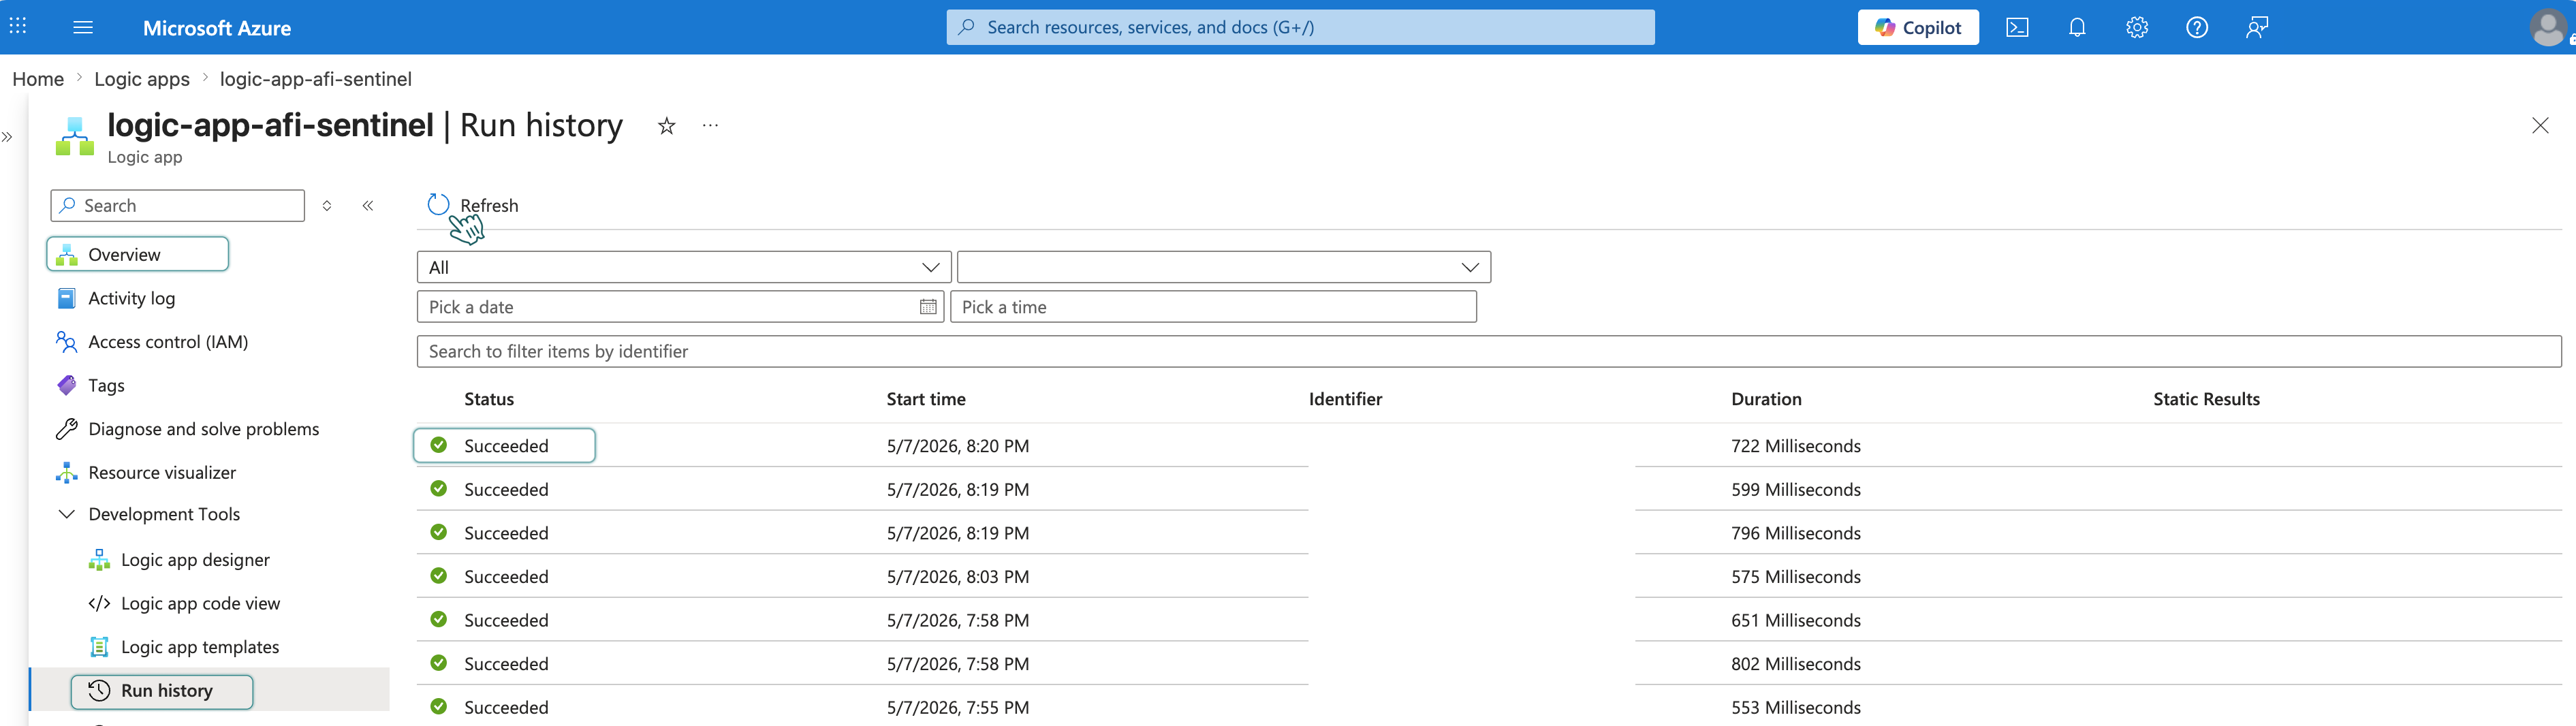The width and height of the screenshot is (2576, 726).
Task: Click the Refresh button label
Action: point(489,205)
